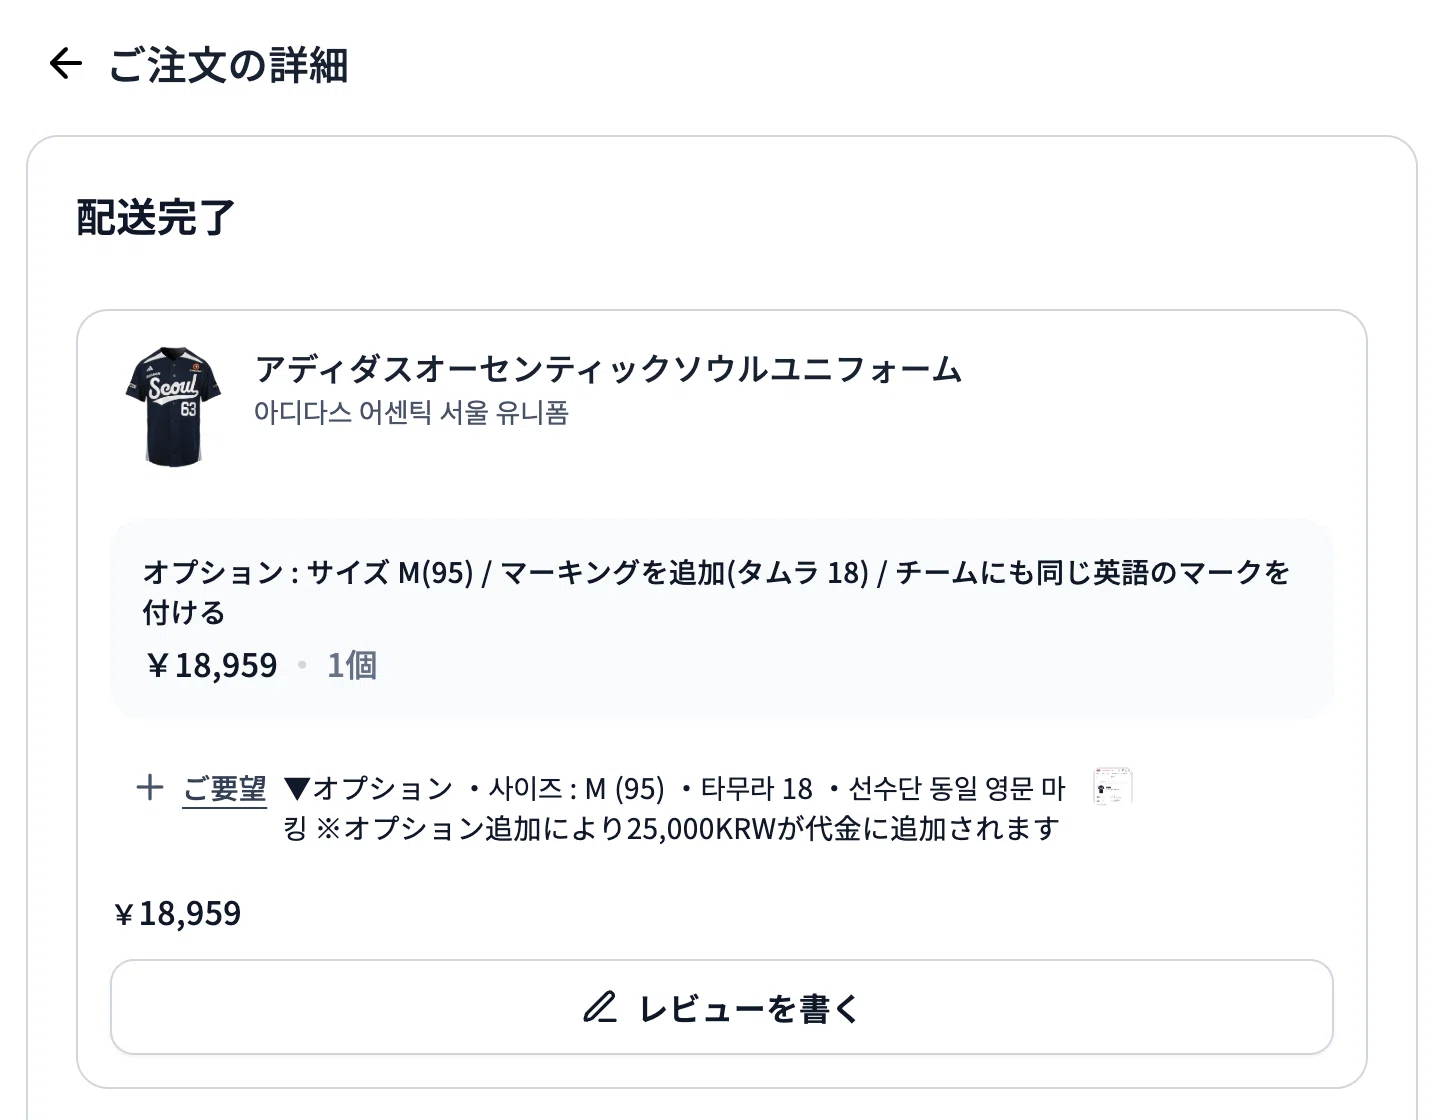
Task: Open the small attached image beside the request text
Action: [x=1113, y=787]
